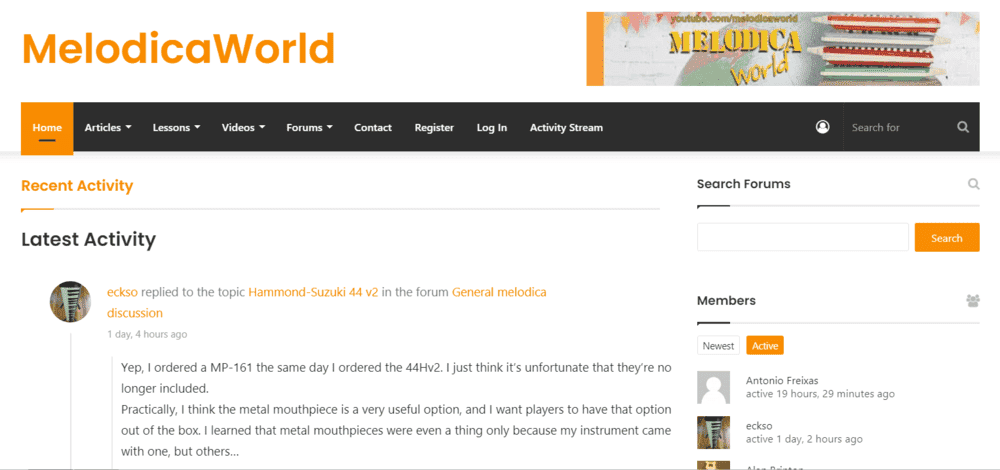
Task: Open Antonio Freixas's member avatar
Action: coord(714,387)
